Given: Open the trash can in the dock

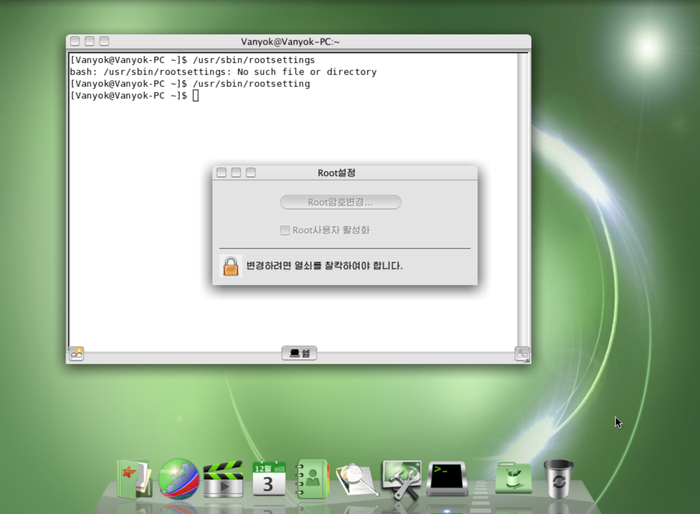Looking at the screenshot, I should click(x=557, y=479).
